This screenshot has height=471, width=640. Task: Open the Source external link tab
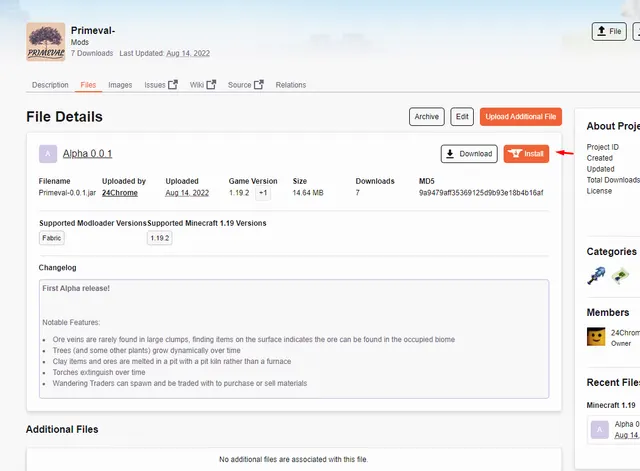(x=246, y=85)
